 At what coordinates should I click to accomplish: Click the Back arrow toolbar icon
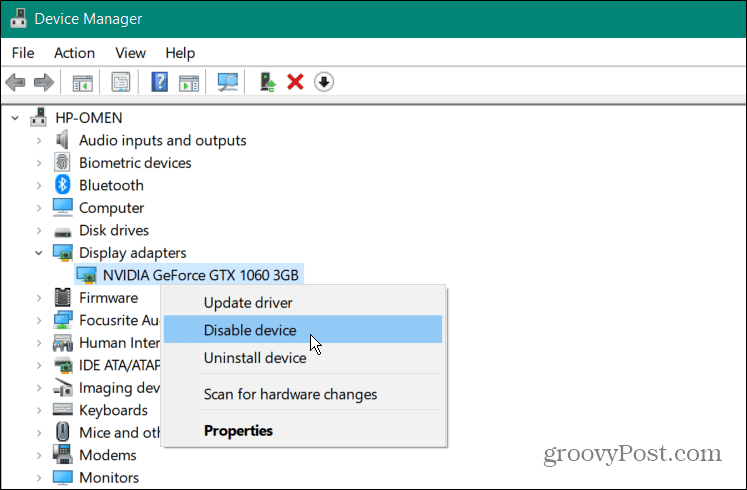point(15,82)
